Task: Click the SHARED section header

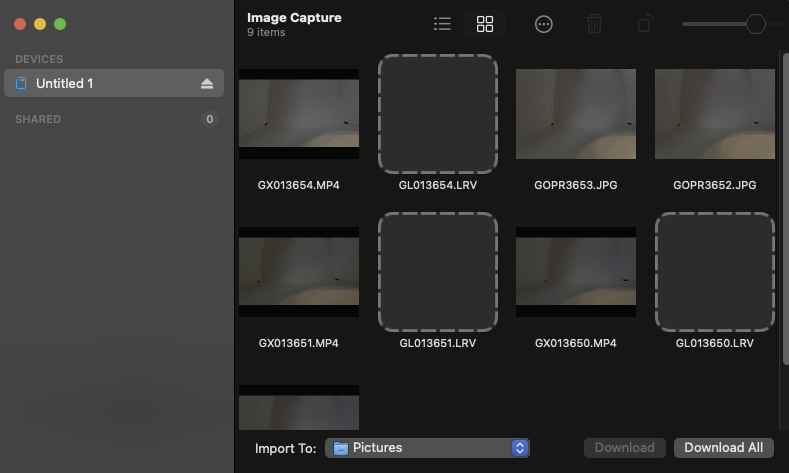Action: (x=38, y=119)
